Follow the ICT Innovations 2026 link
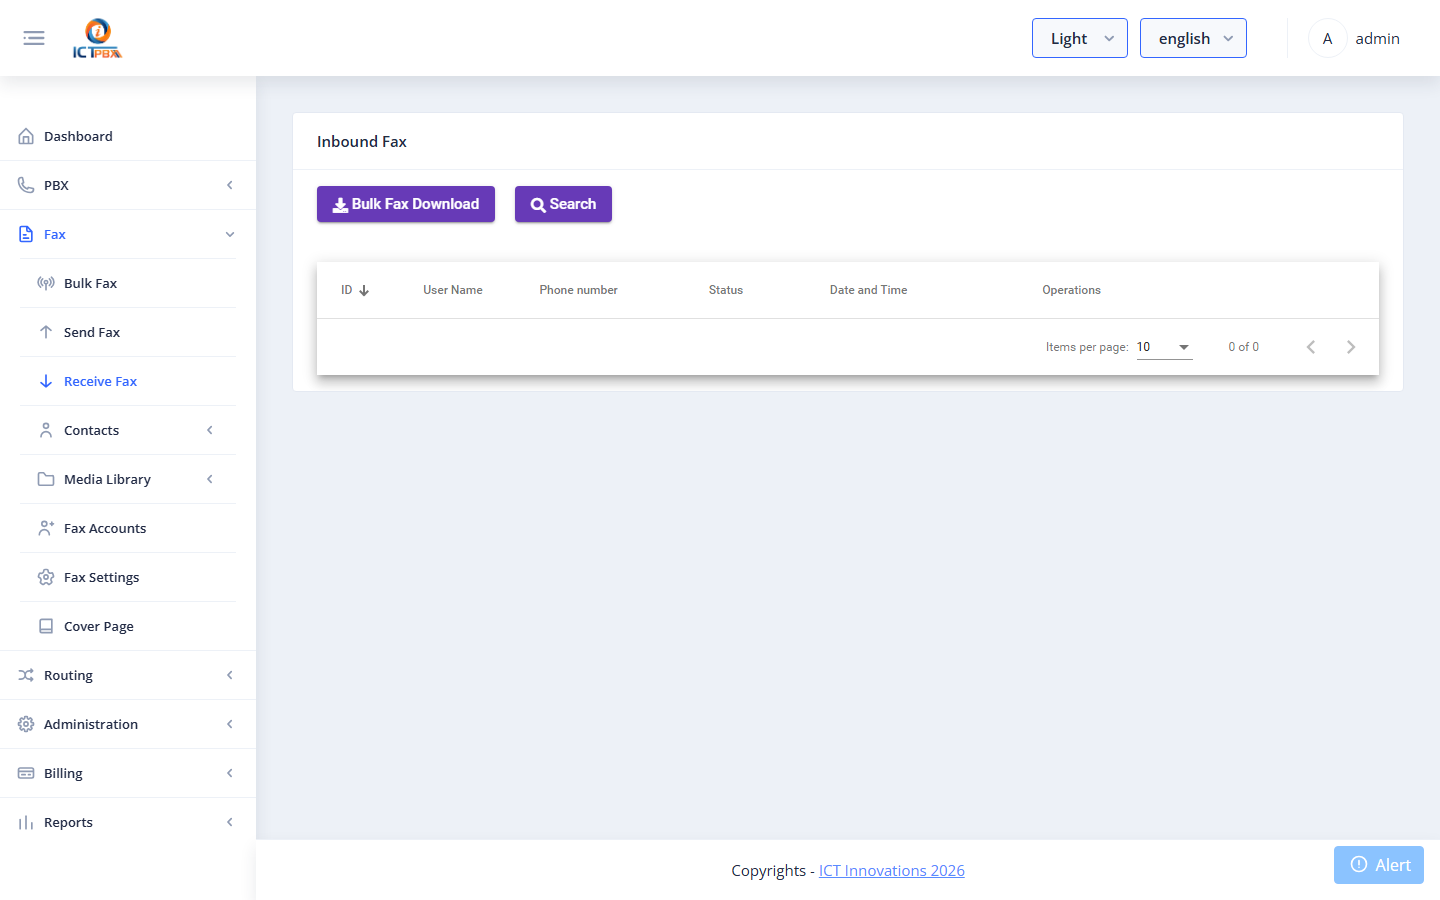The width and height of the screenshot is (1440, 900). (x=891, y=870)
